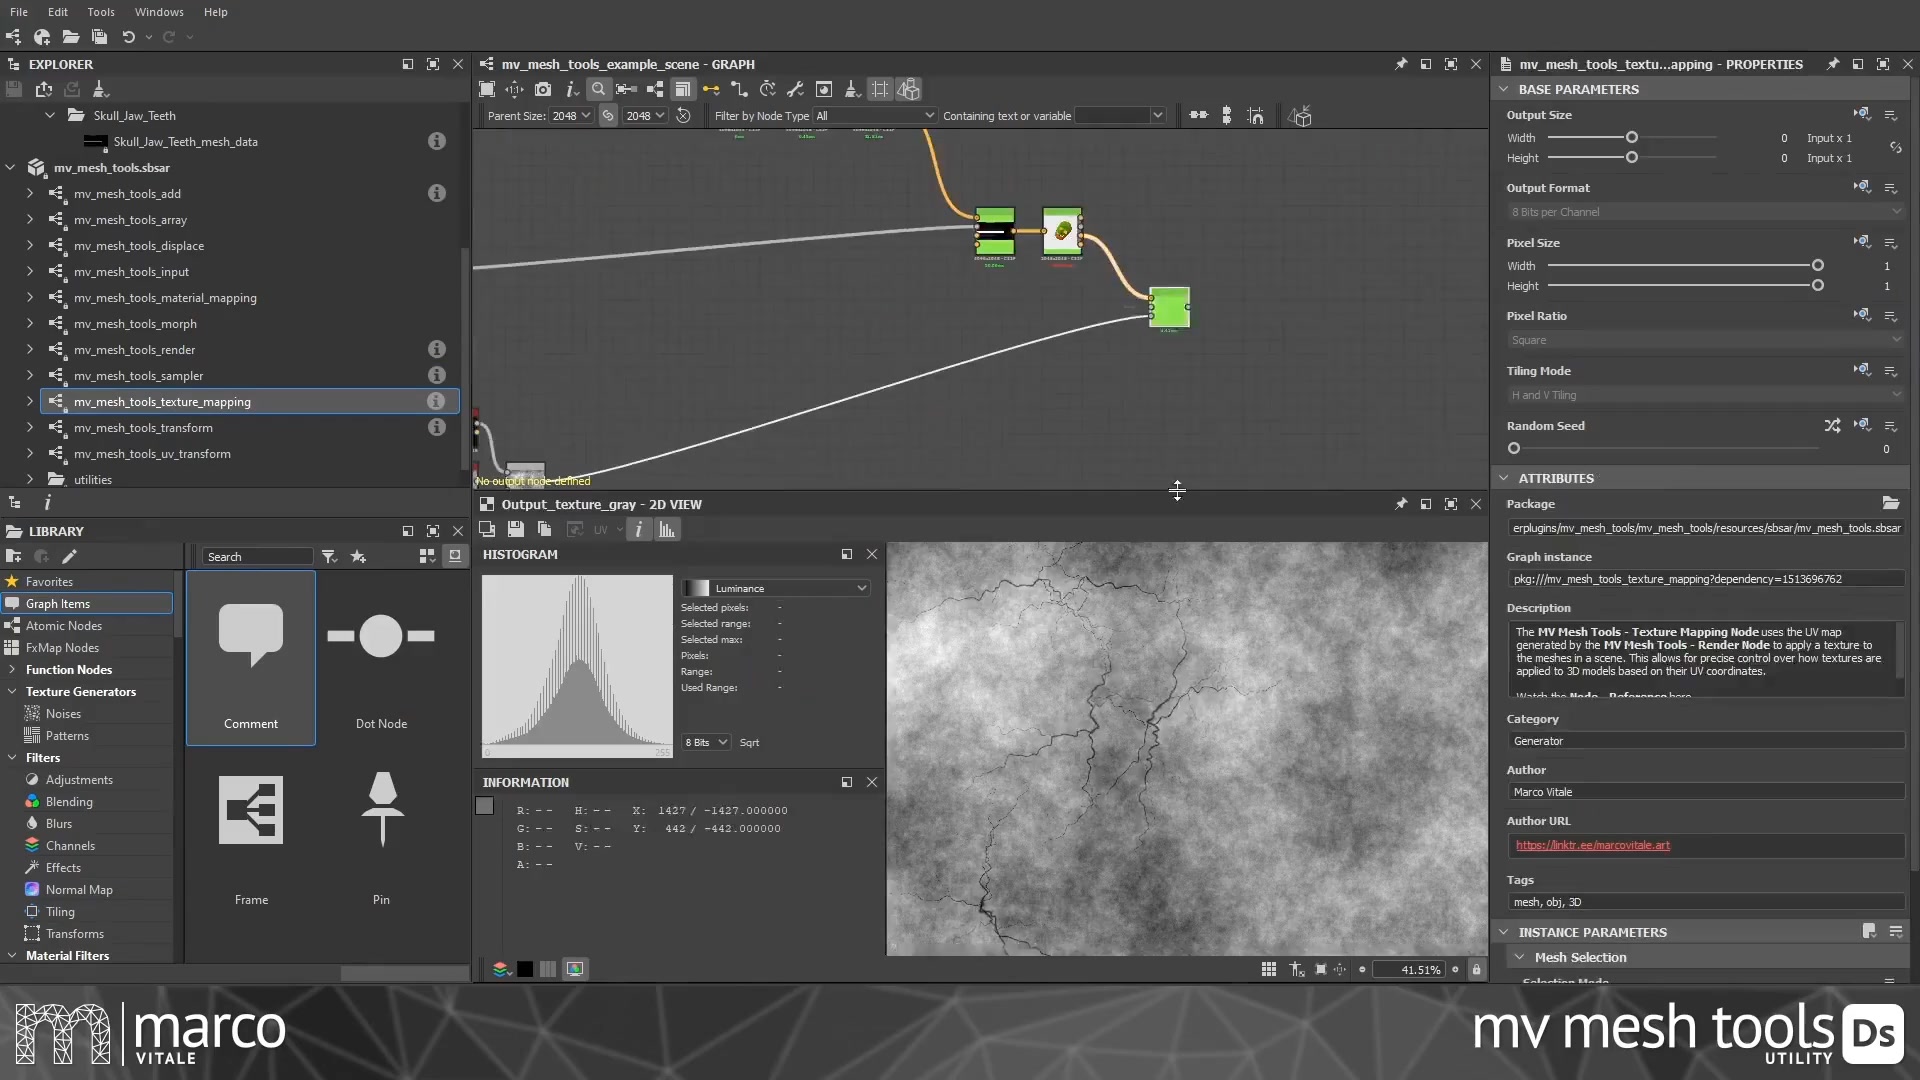Click the info icon beside mv_mesh_tools_render
Viewport: 1920px width, 1080px height.
[x=436, y=350]
